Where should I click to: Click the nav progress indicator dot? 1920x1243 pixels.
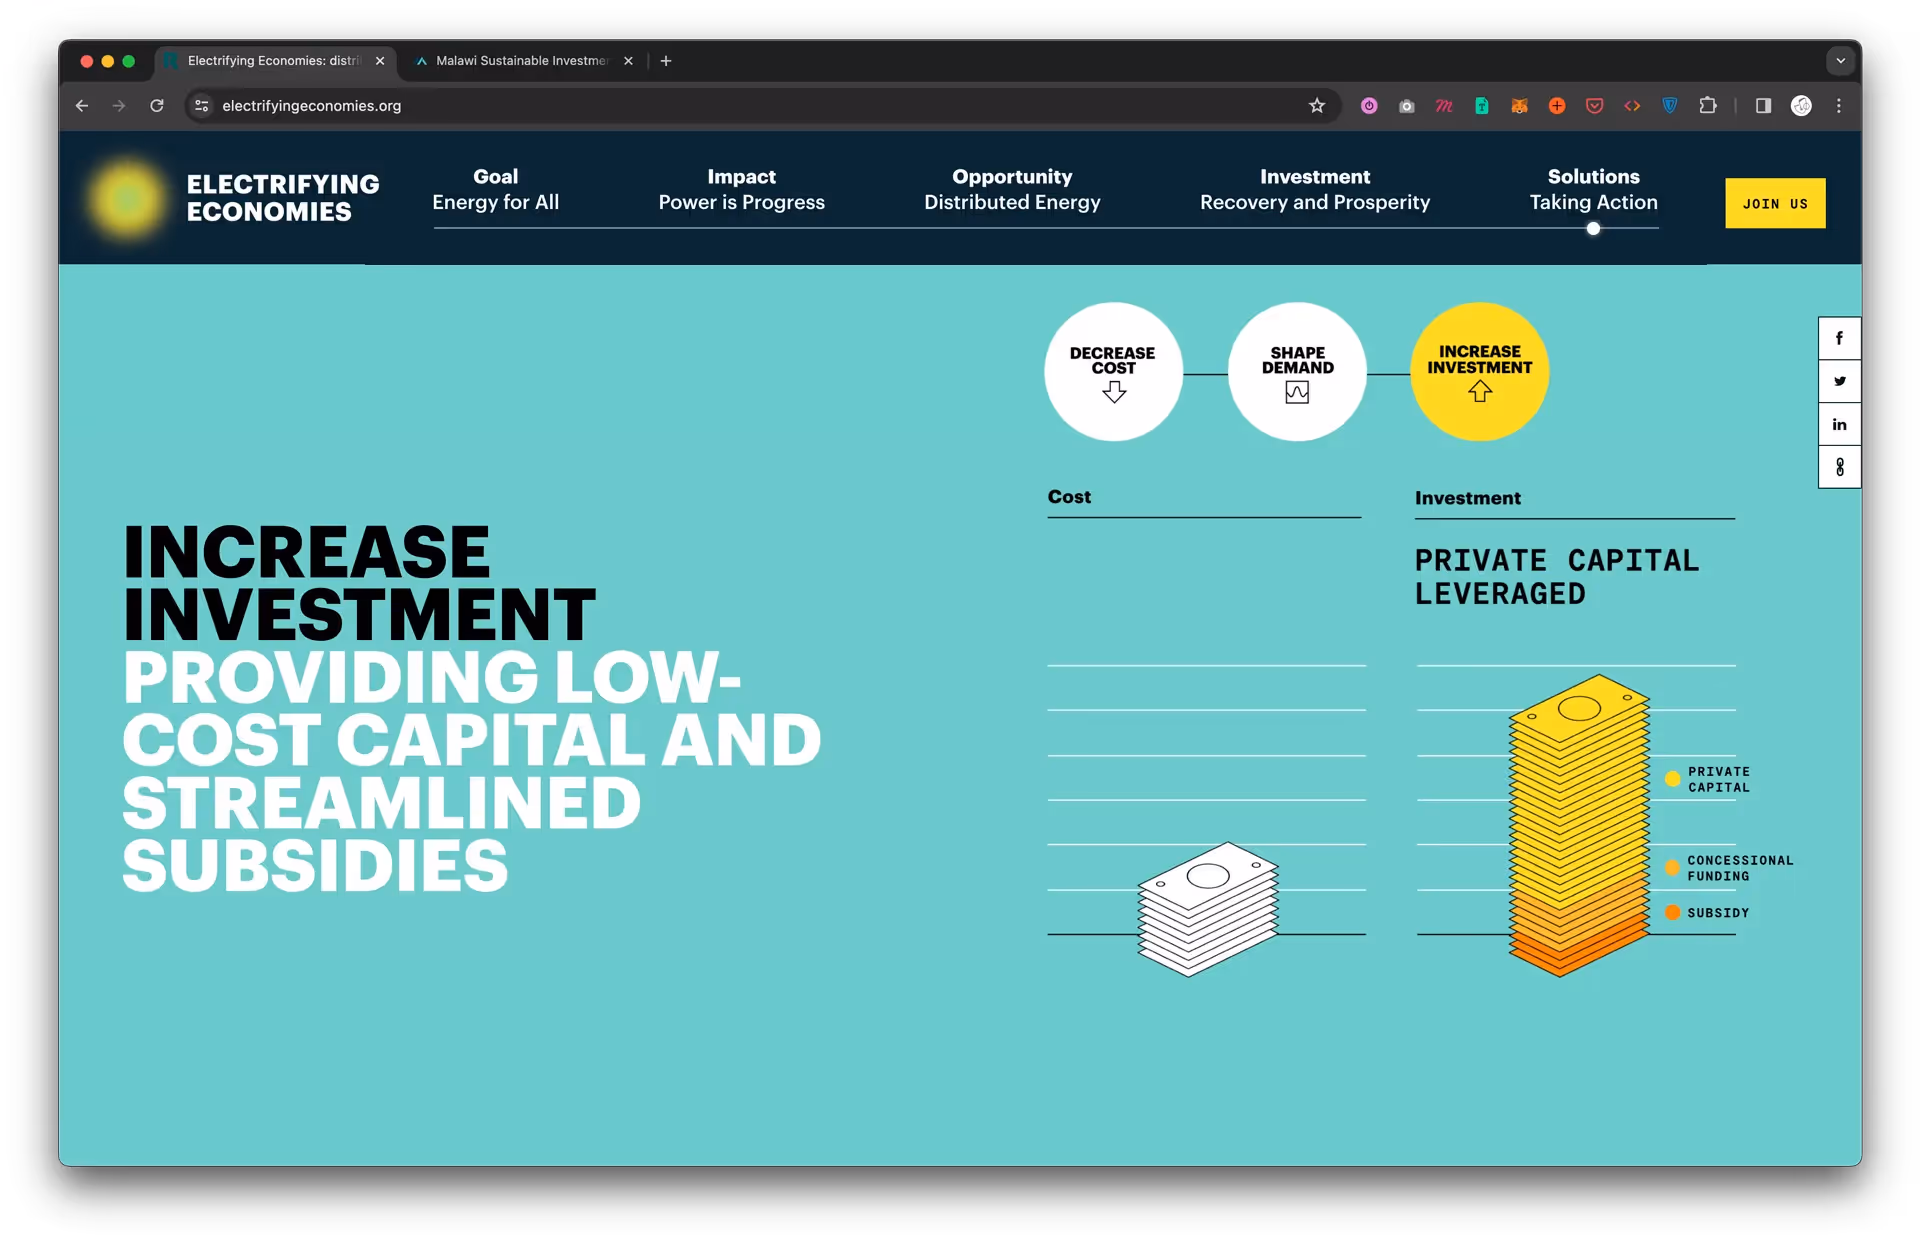coord(1593,229)
